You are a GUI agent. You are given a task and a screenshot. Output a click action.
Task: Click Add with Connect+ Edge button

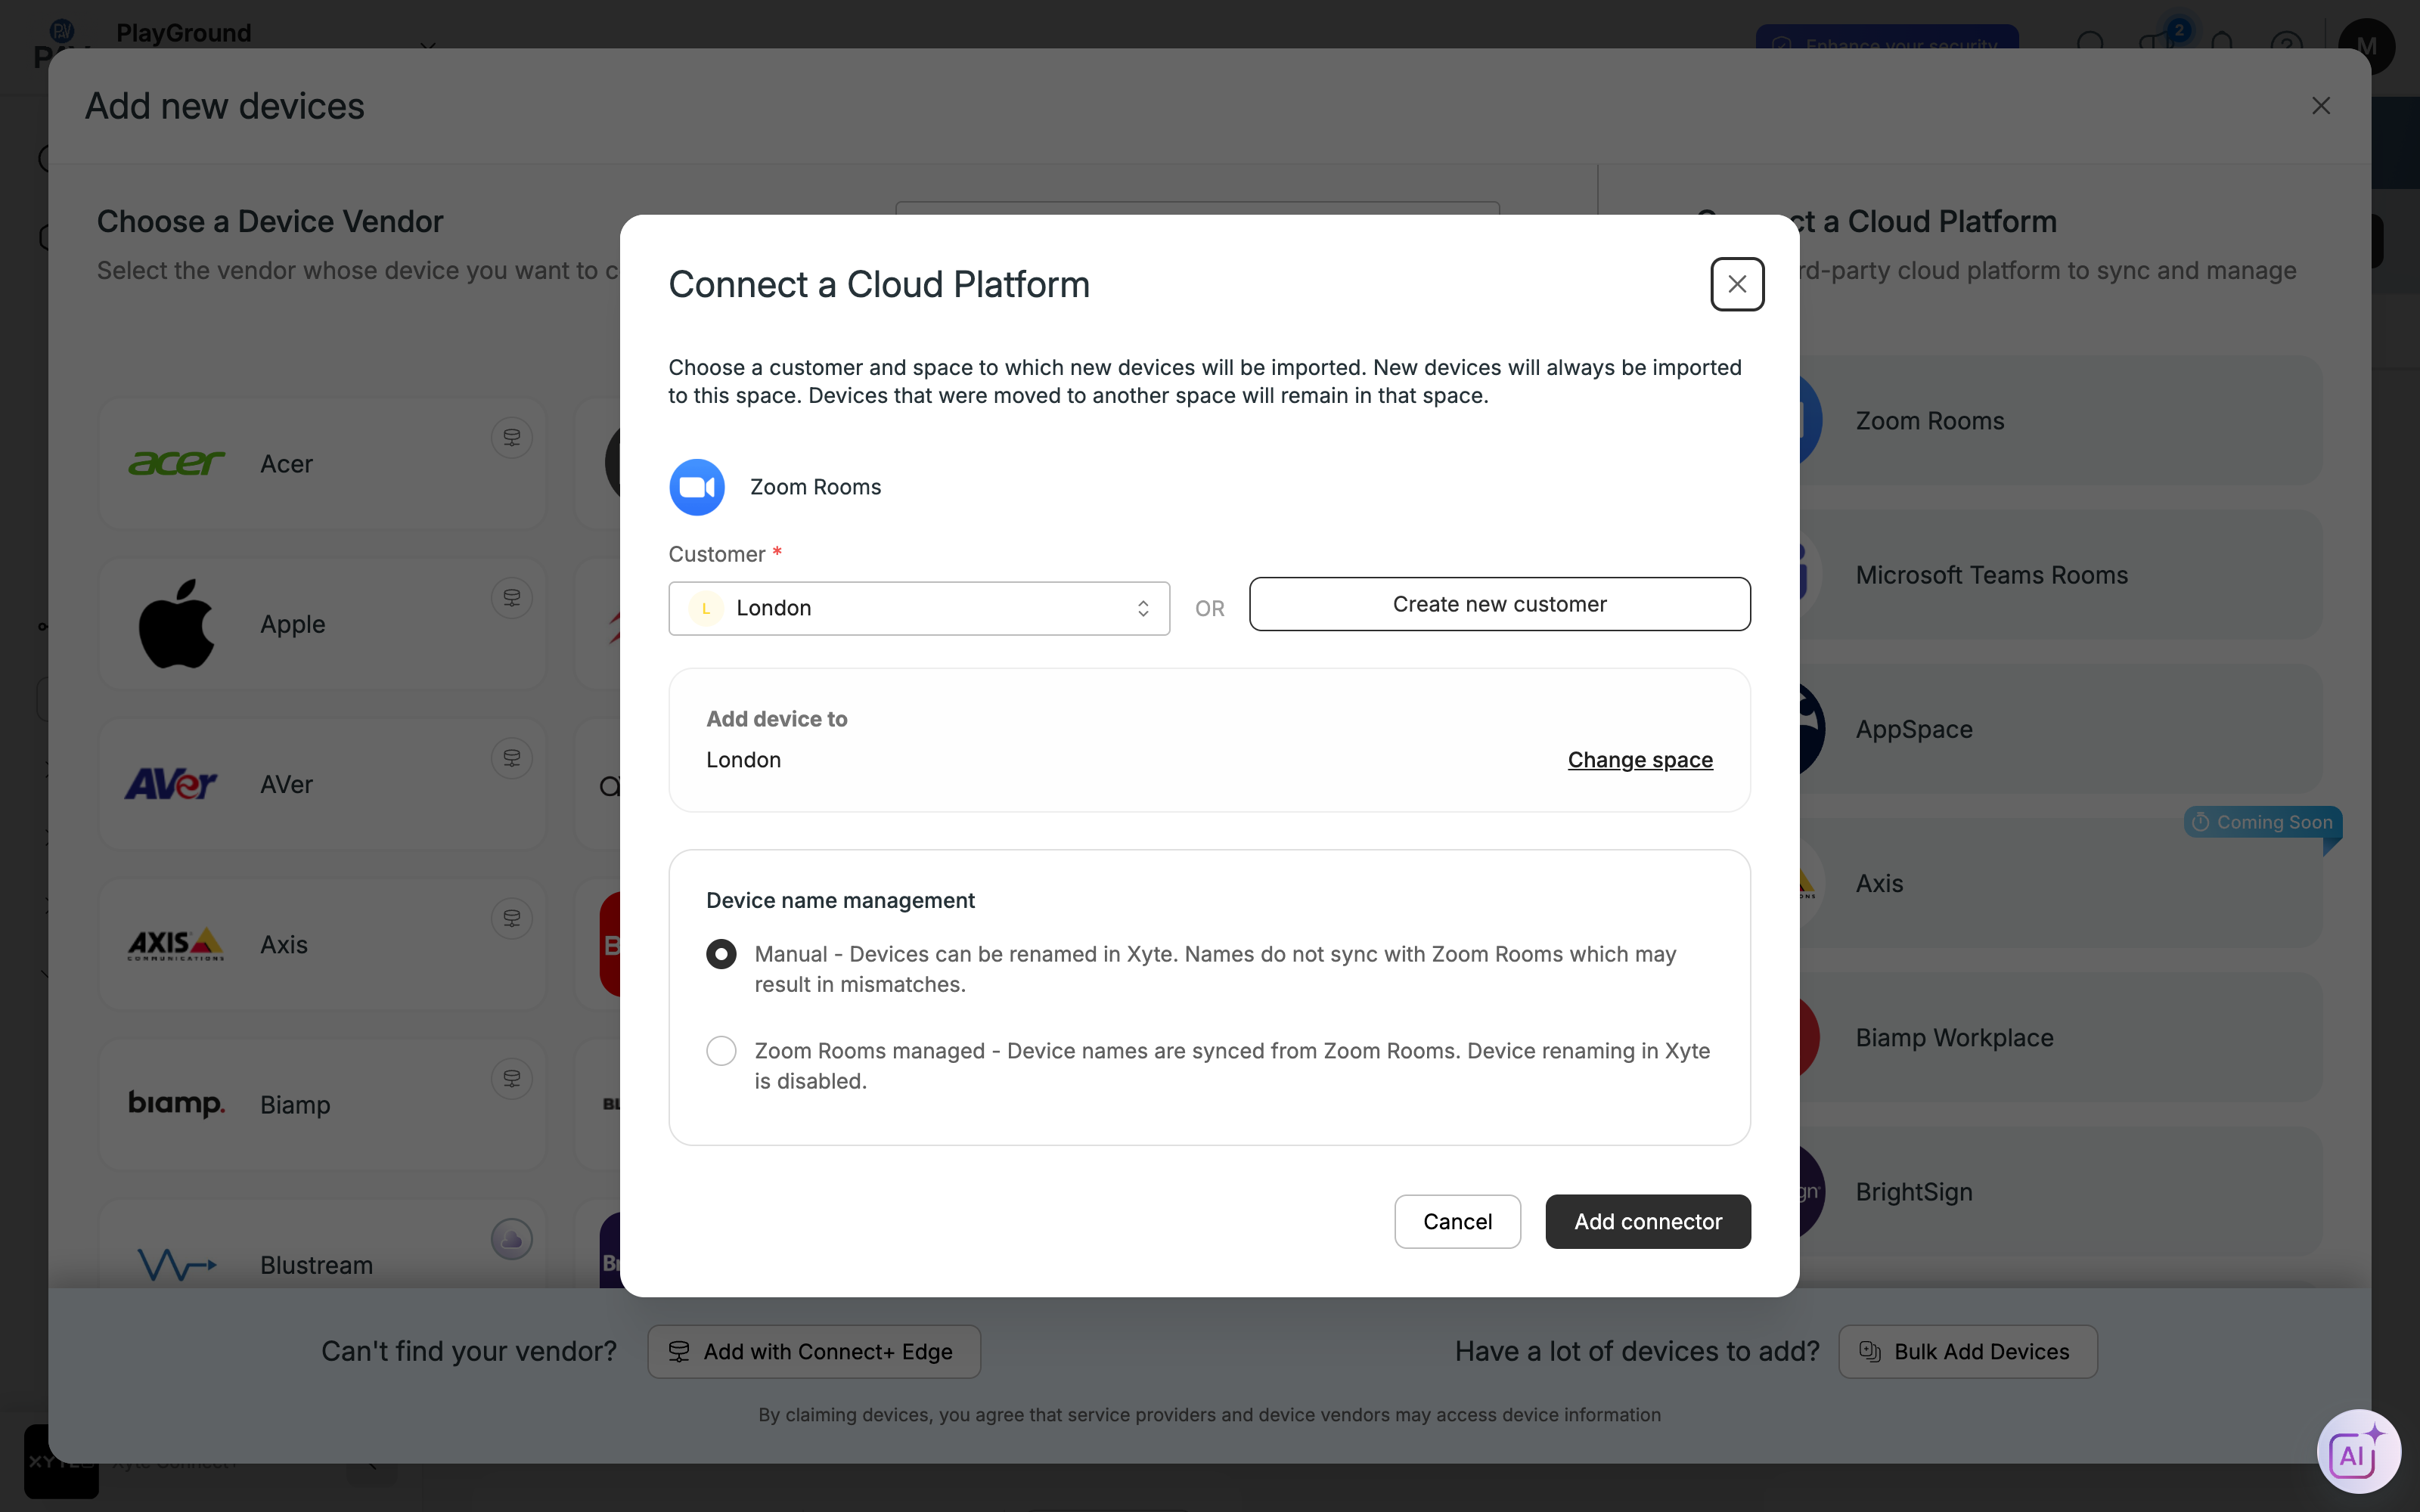(814, 1351)
